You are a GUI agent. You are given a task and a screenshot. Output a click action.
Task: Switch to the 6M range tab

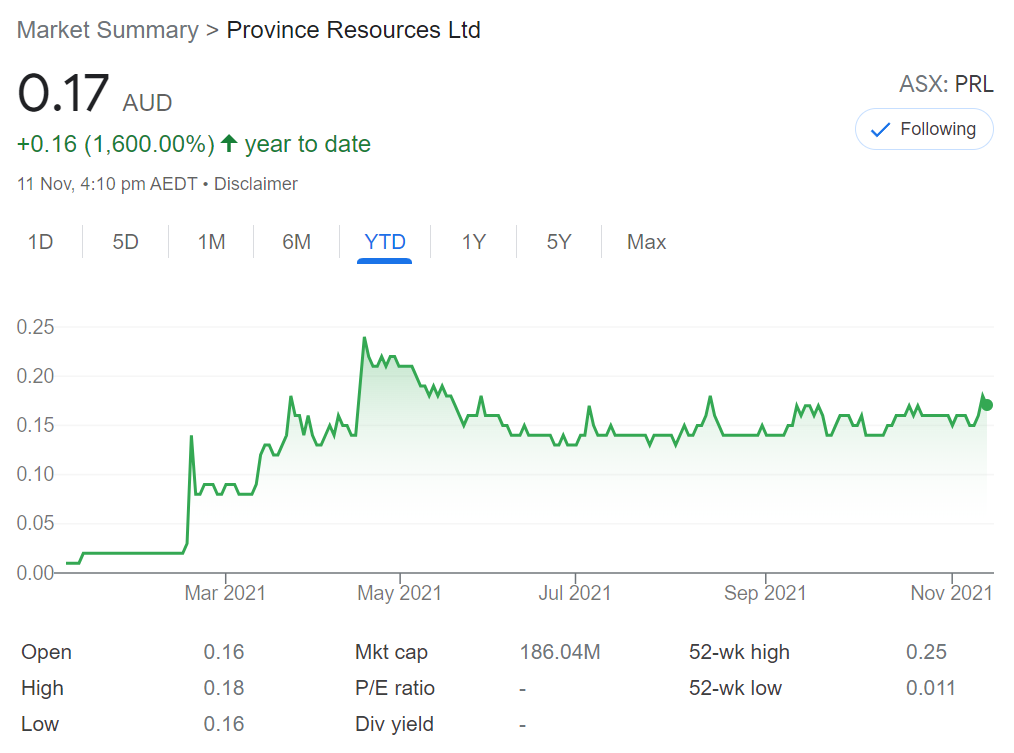point(297,242)
